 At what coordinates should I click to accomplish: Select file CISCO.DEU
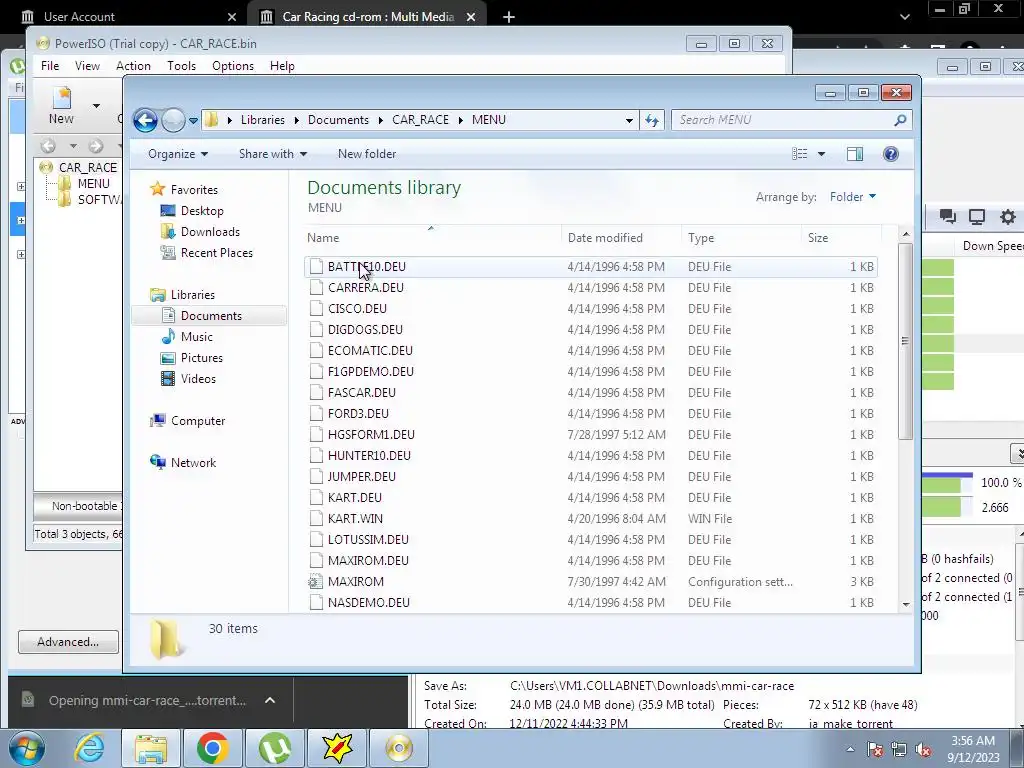click(590, 309)
